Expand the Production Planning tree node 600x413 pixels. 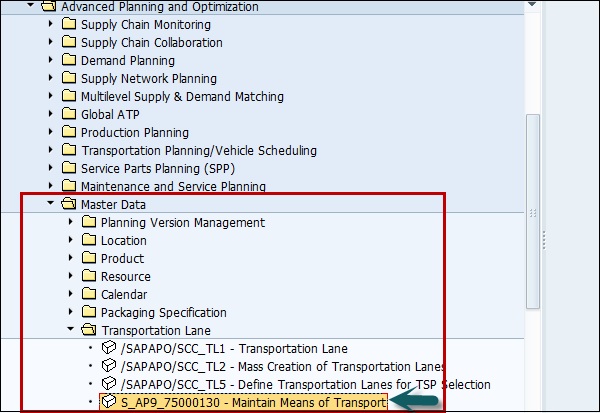coord(51,133)
